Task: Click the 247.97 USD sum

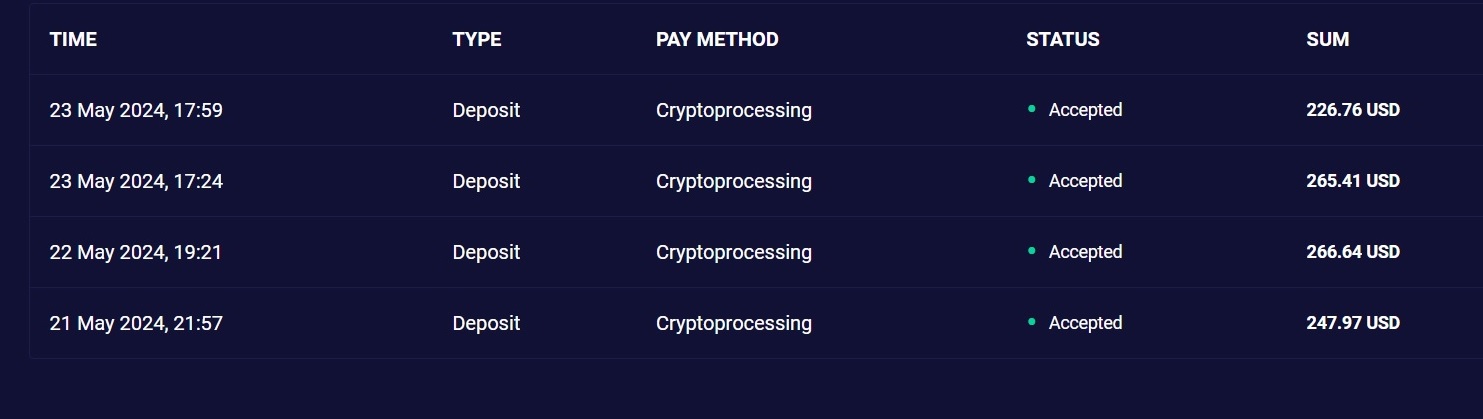Action: click(1353, 323)
